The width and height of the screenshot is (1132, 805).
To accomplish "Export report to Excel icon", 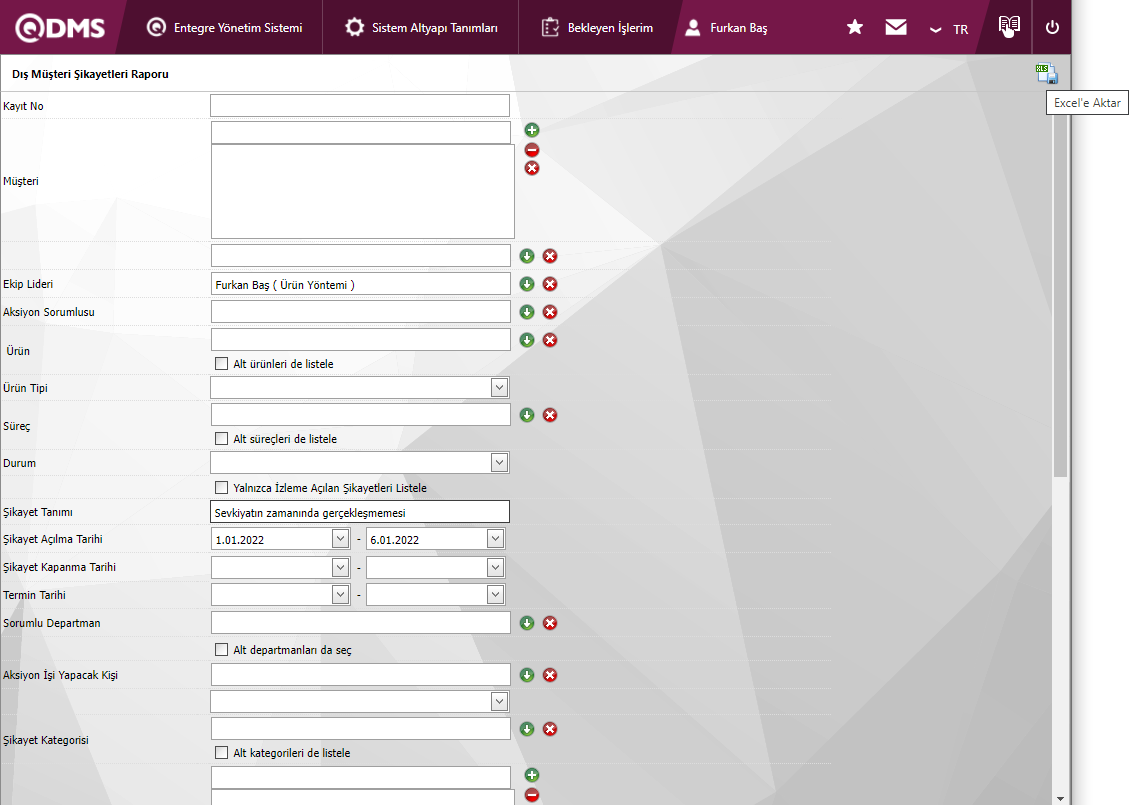I will pyautogui.click(x=1047, y=74).
